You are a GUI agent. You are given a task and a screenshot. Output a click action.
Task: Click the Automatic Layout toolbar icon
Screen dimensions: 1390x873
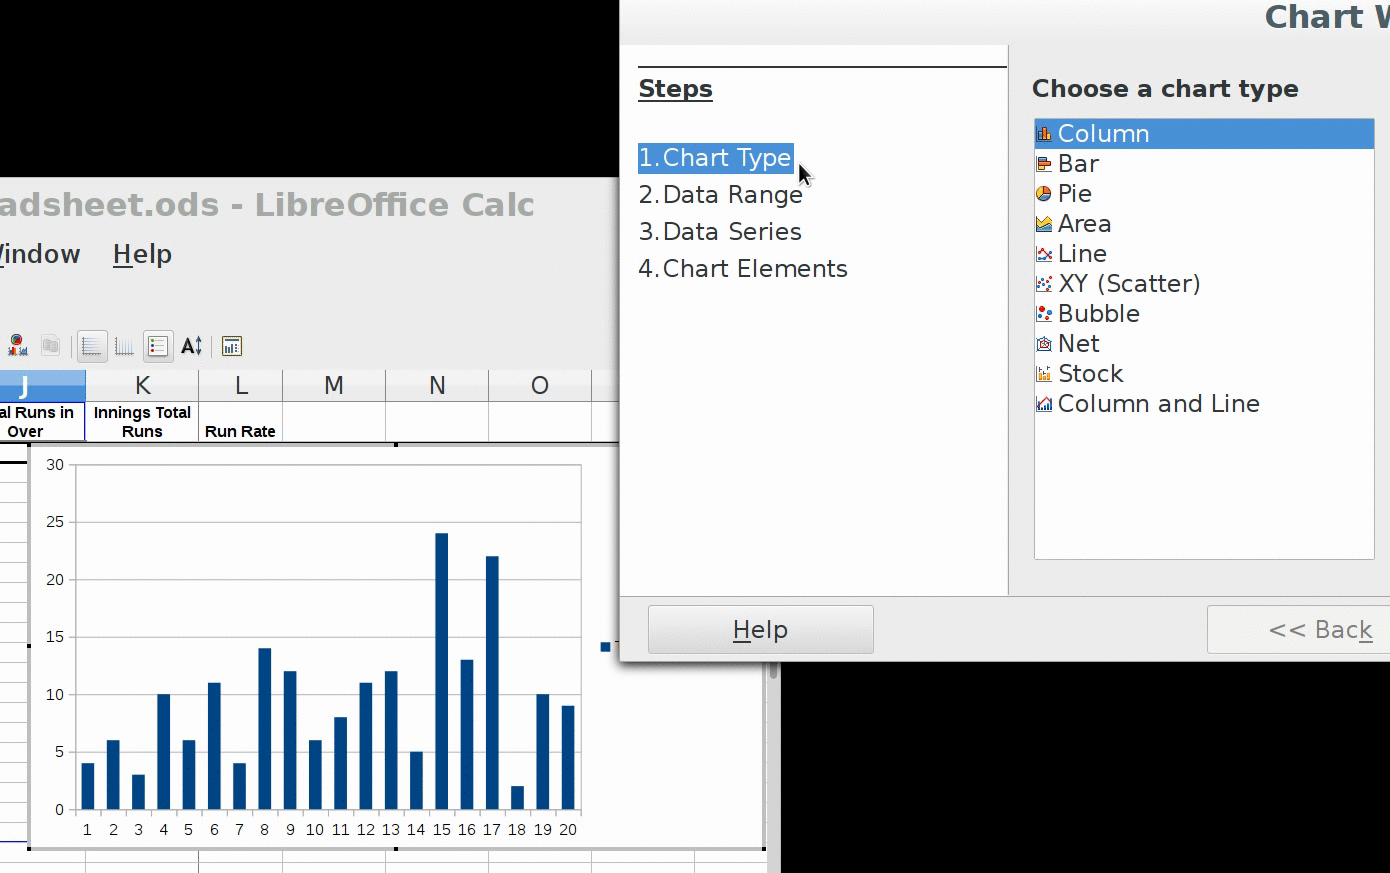coord(232,346)
